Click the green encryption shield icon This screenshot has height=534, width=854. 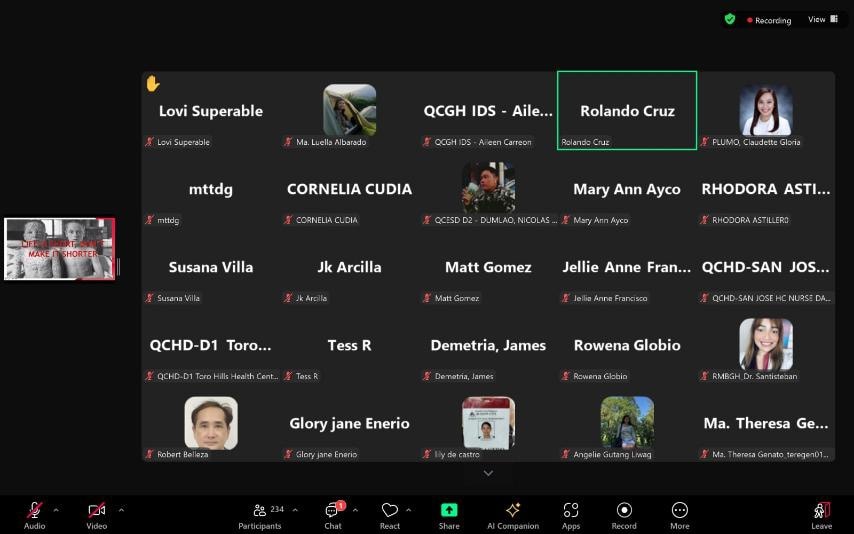tap(730, 19)
